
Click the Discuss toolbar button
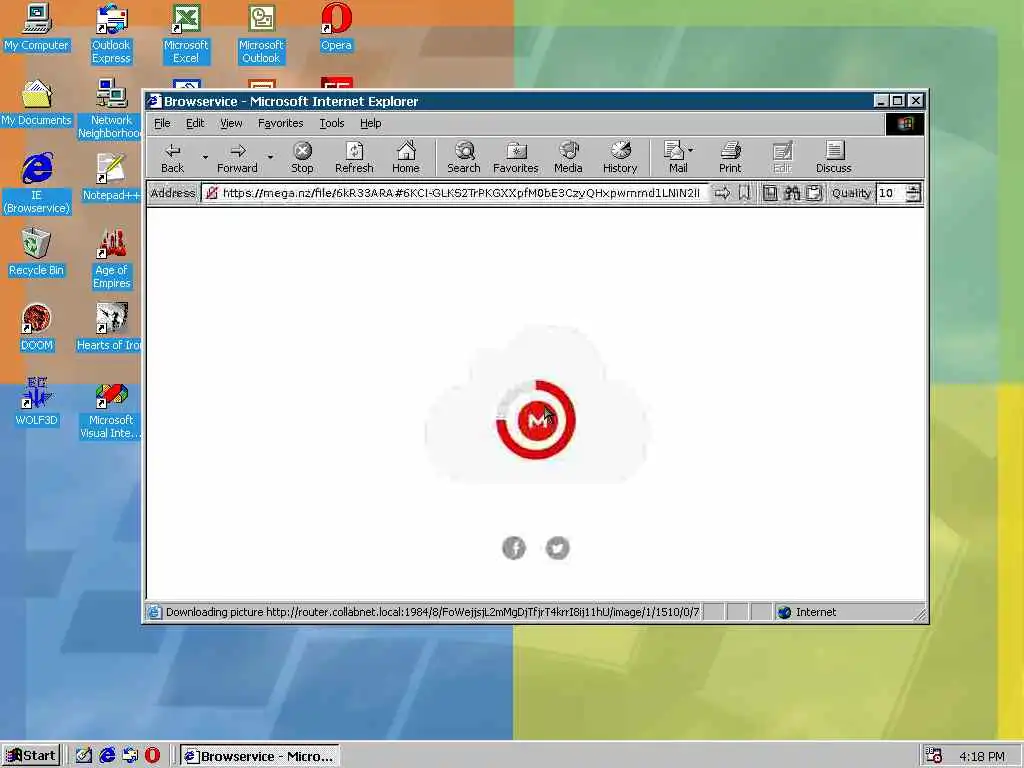pyautogui.click(x=833, y=157)
